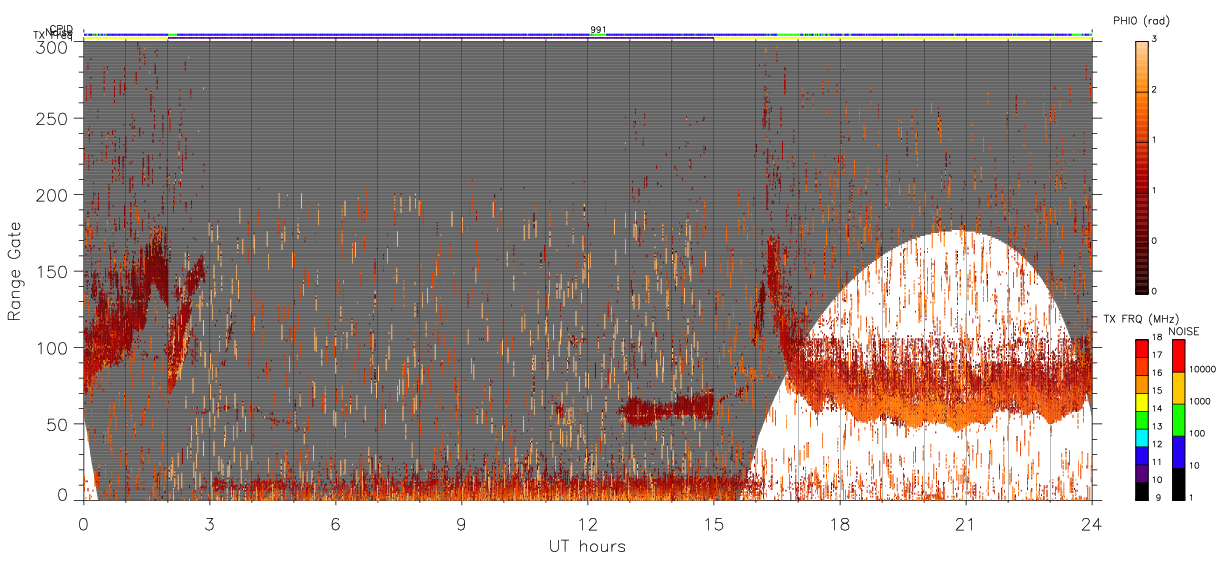Image resolution: width=1228 pixels, height=567 pixels.
Task: Click the '6' UT hours tick label
Action: pos(336,524)
